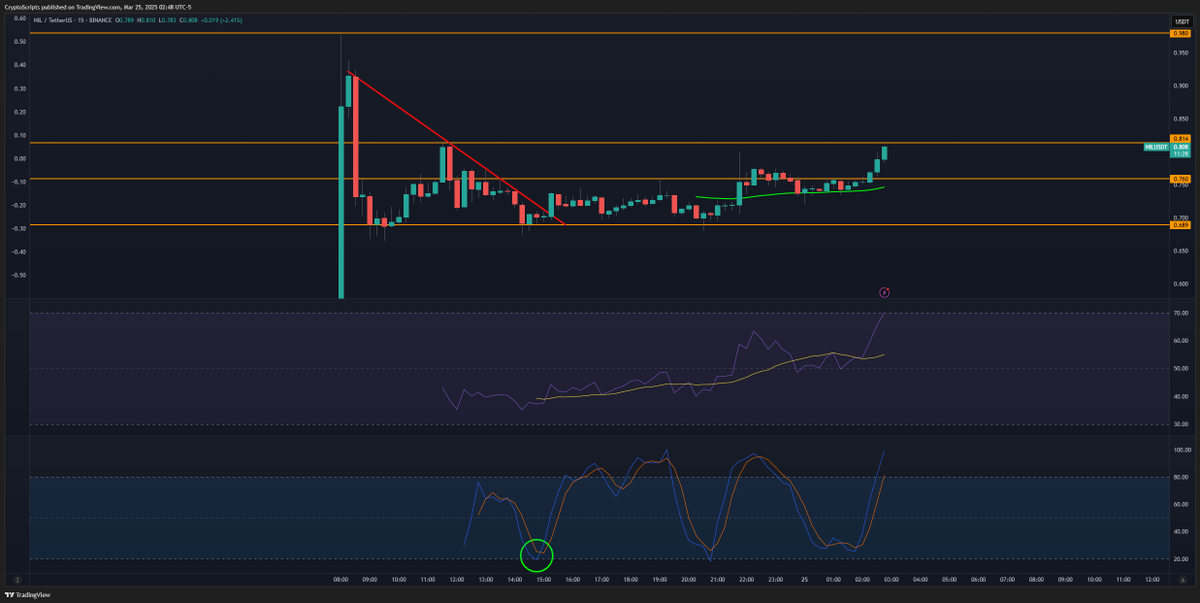Click the 0.00 value on left scale
1200x603 pixels.
click(20, 158)
